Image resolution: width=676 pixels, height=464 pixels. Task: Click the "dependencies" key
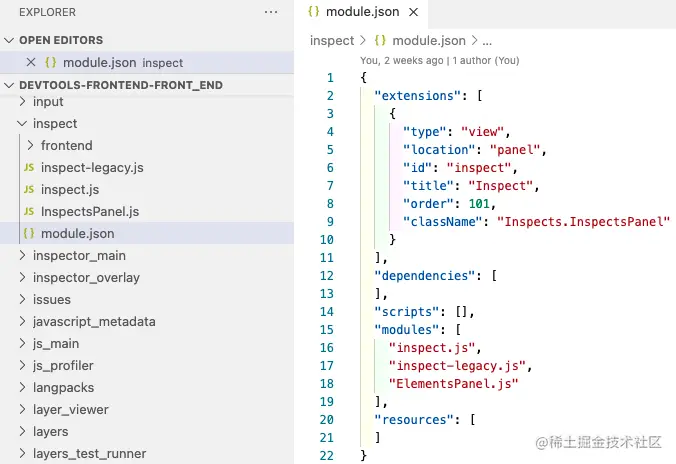[425, 276]
